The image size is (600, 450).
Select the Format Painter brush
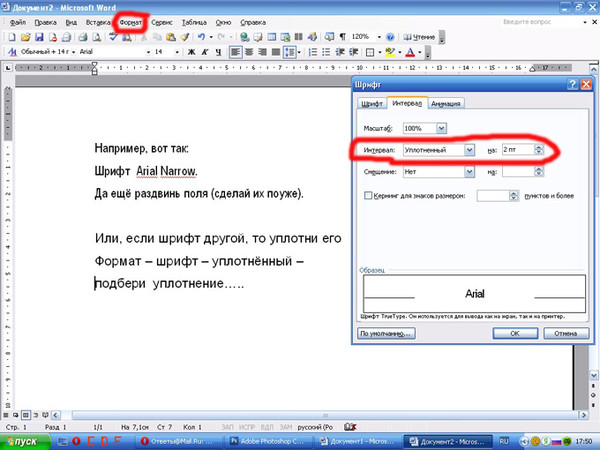[x=185, y=37]
